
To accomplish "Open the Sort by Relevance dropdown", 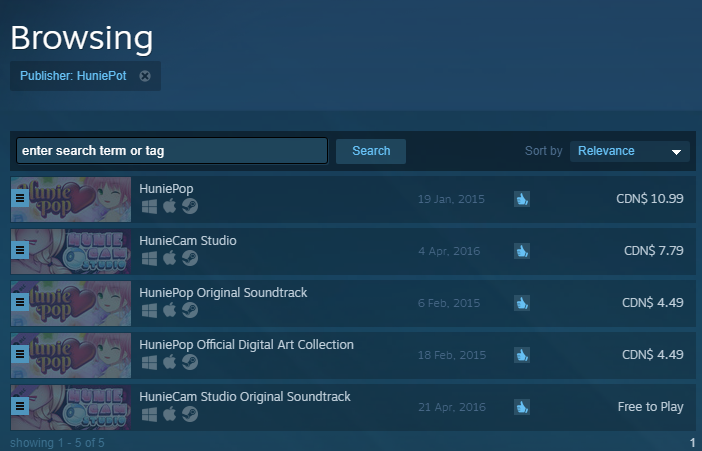I will (x=629, y=151).
